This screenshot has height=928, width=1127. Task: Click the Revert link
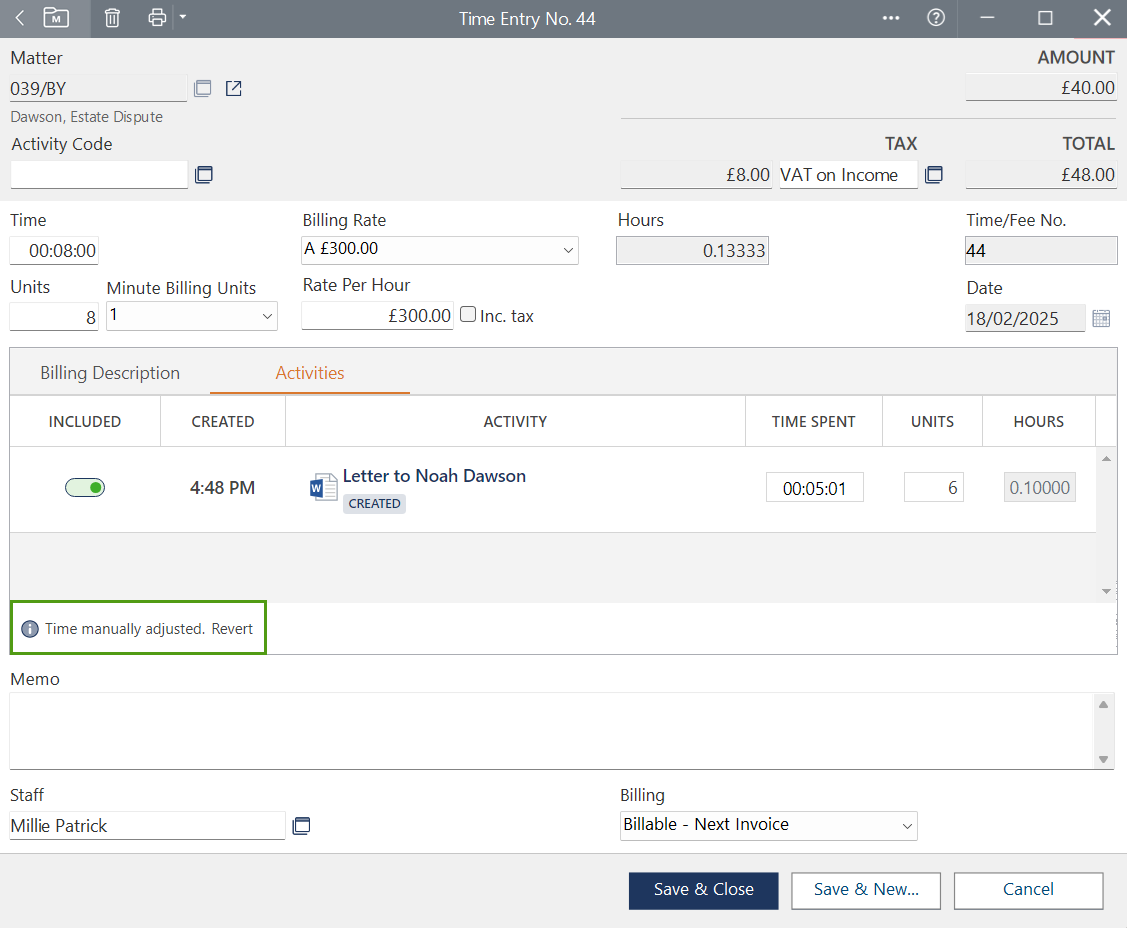(x=232, y=629)
